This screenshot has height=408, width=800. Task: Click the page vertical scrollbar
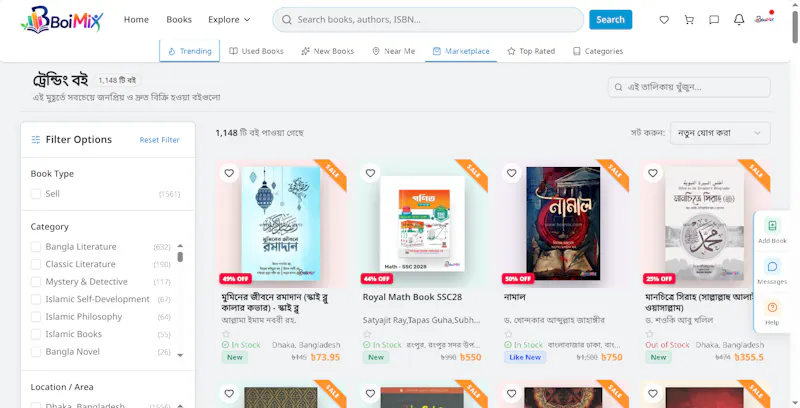(795, 26)
